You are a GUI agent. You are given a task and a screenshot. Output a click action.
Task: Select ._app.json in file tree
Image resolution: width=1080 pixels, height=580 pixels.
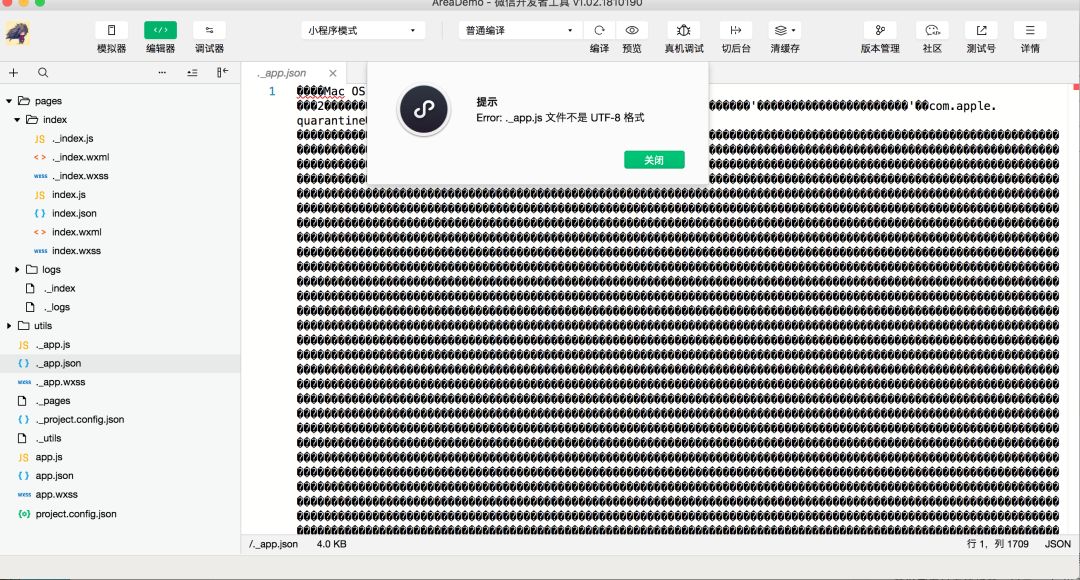(59, 363)
